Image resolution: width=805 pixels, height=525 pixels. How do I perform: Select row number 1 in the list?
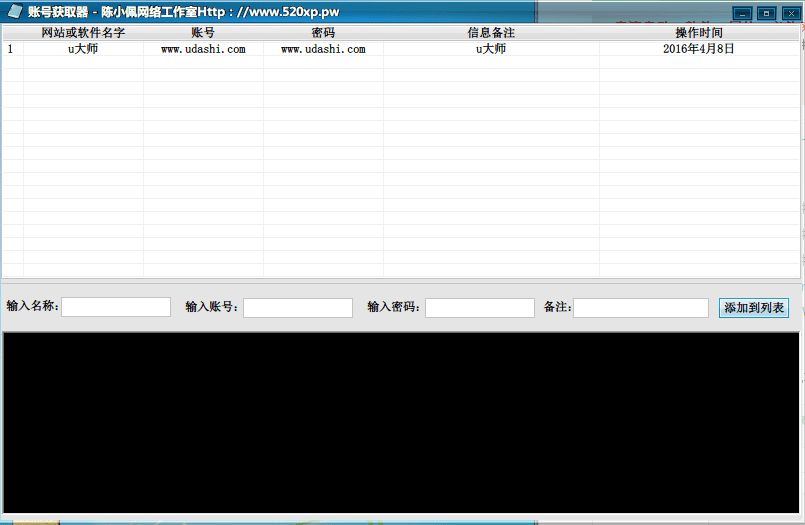(11, 49)
